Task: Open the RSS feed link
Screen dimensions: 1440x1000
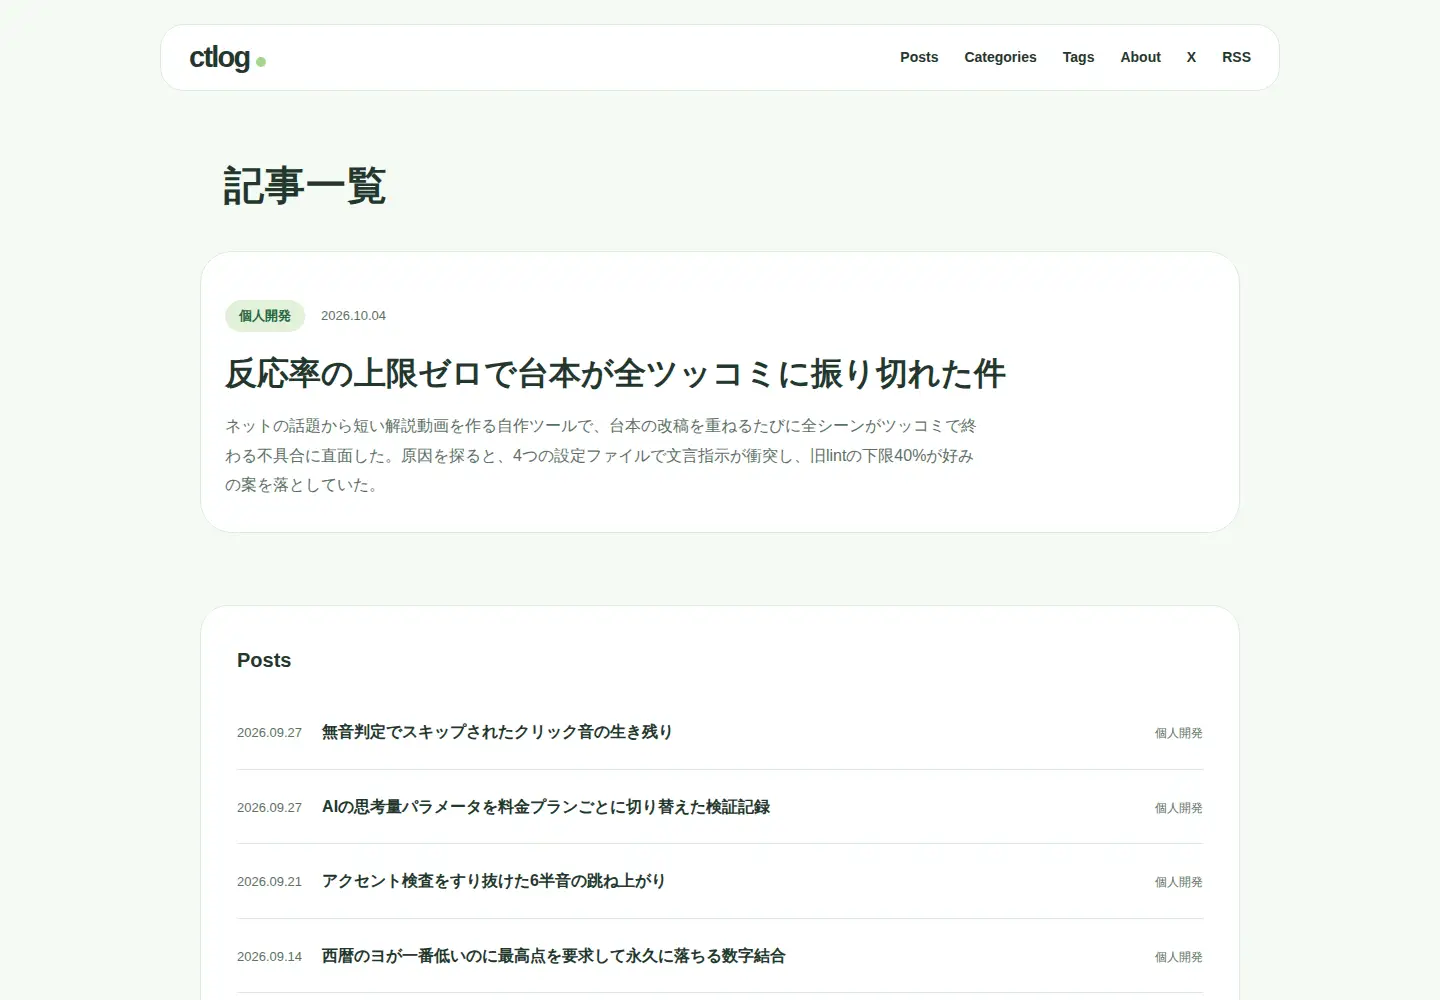Action: coord(1236,57)
